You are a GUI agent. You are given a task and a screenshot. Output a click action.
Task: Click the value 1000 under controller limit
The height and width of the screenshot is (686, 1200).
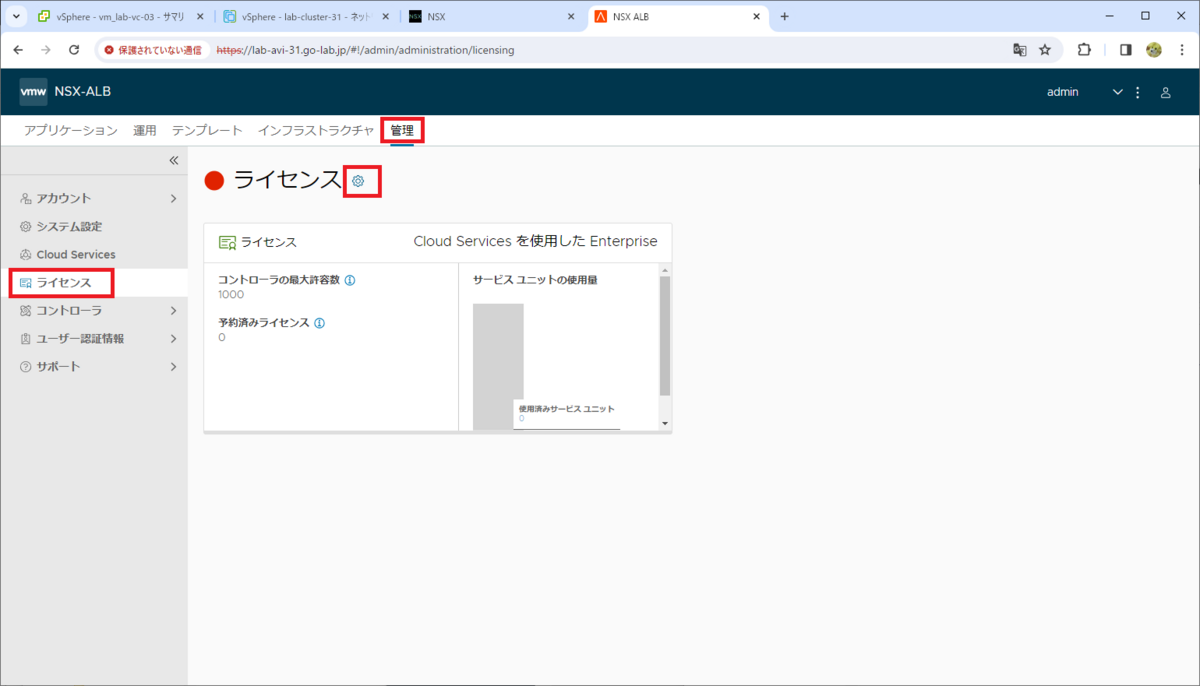click(x=231, y=294)
